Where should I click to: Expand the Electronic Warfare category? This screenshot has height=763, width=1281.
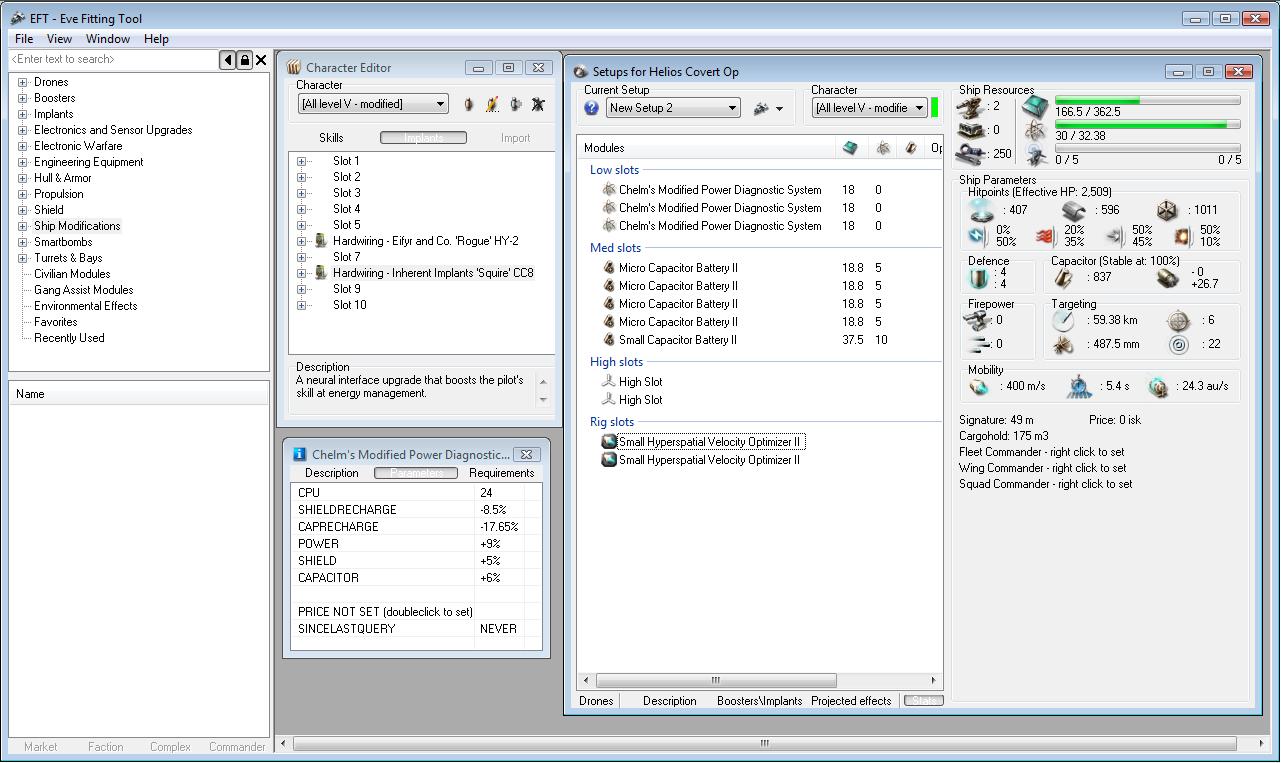click(x=22, y=146)
